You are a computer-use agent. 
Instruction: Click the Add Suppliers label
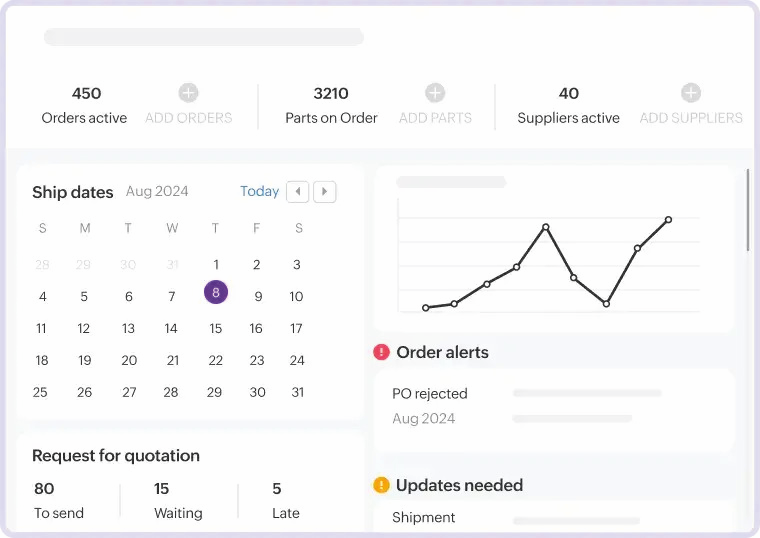(691, 118)
